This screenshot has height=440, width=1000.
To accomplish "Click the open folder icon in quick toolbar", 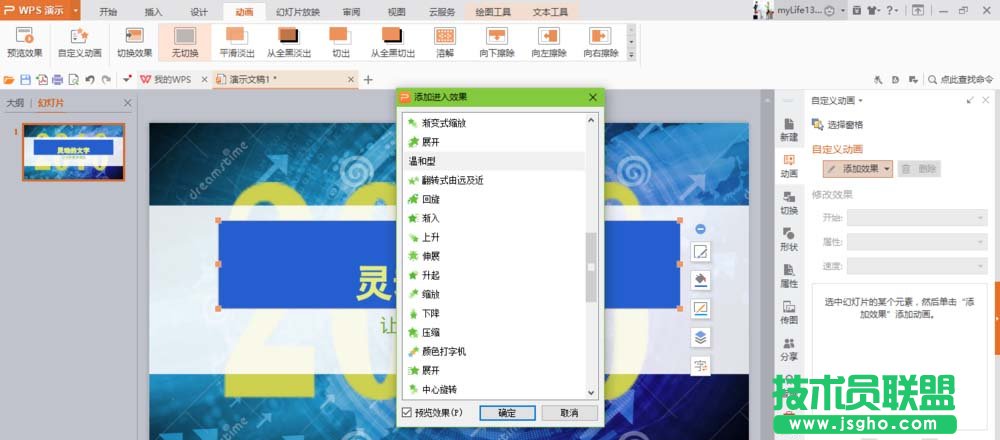I will click(9, 80).
